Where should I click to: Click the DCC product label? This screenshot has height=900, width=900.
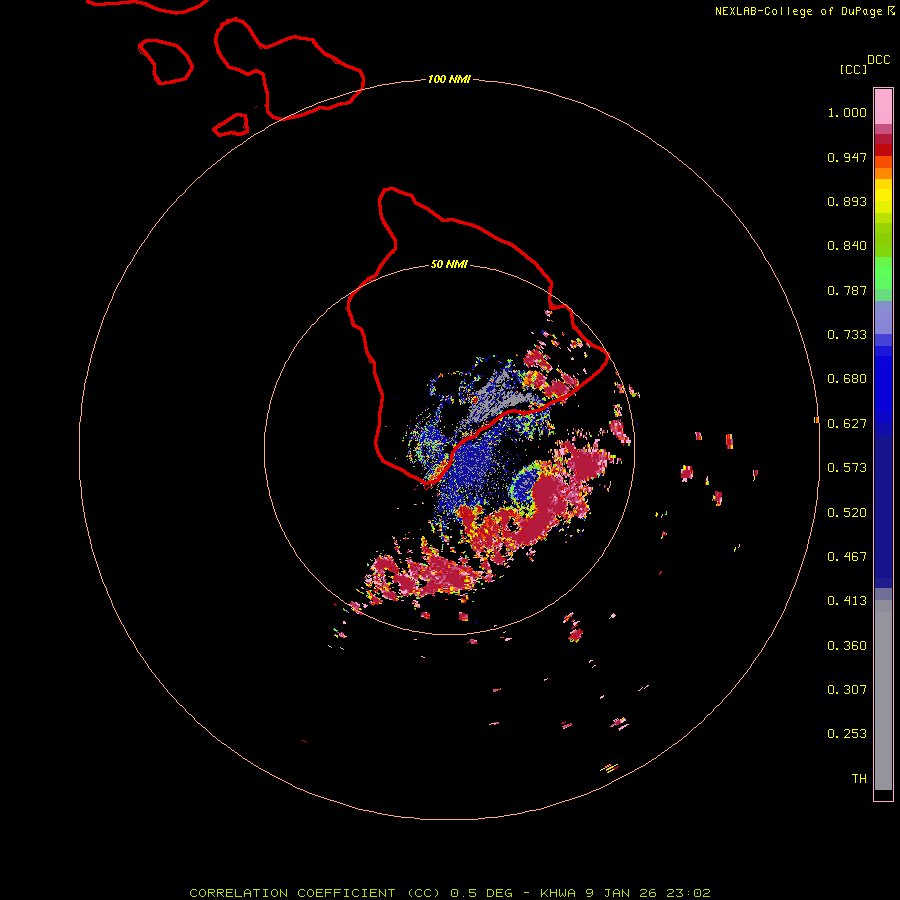pyautogui.click(x=879, y=60)
